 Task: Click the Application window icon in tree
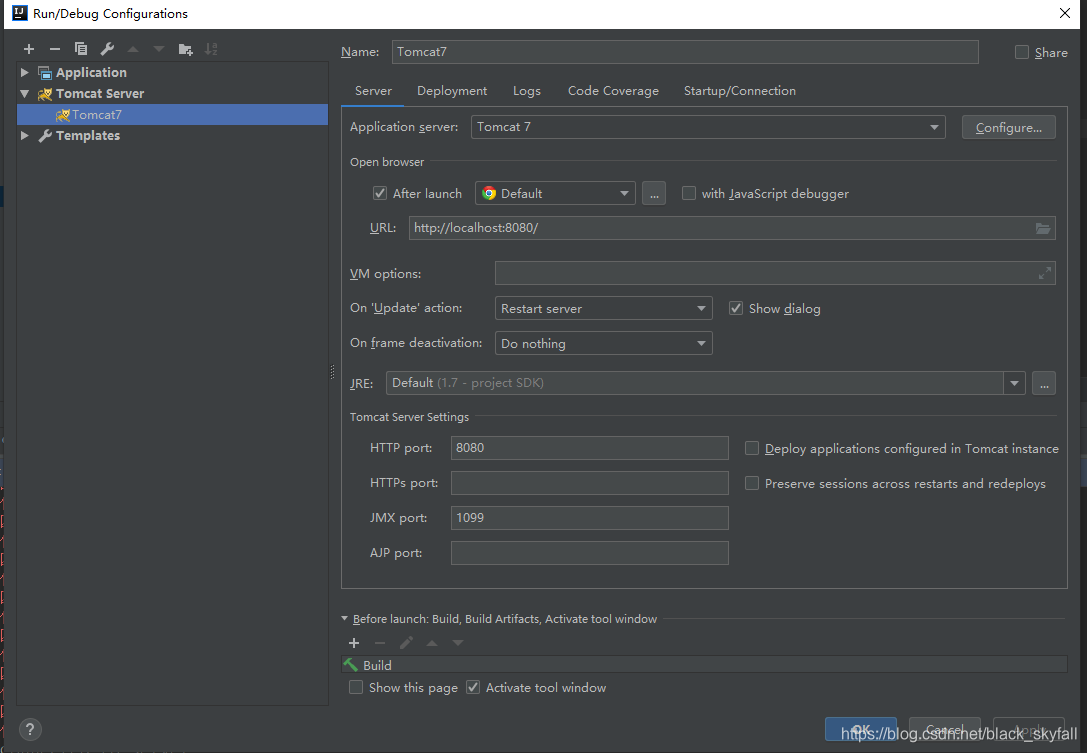point(45,73)
